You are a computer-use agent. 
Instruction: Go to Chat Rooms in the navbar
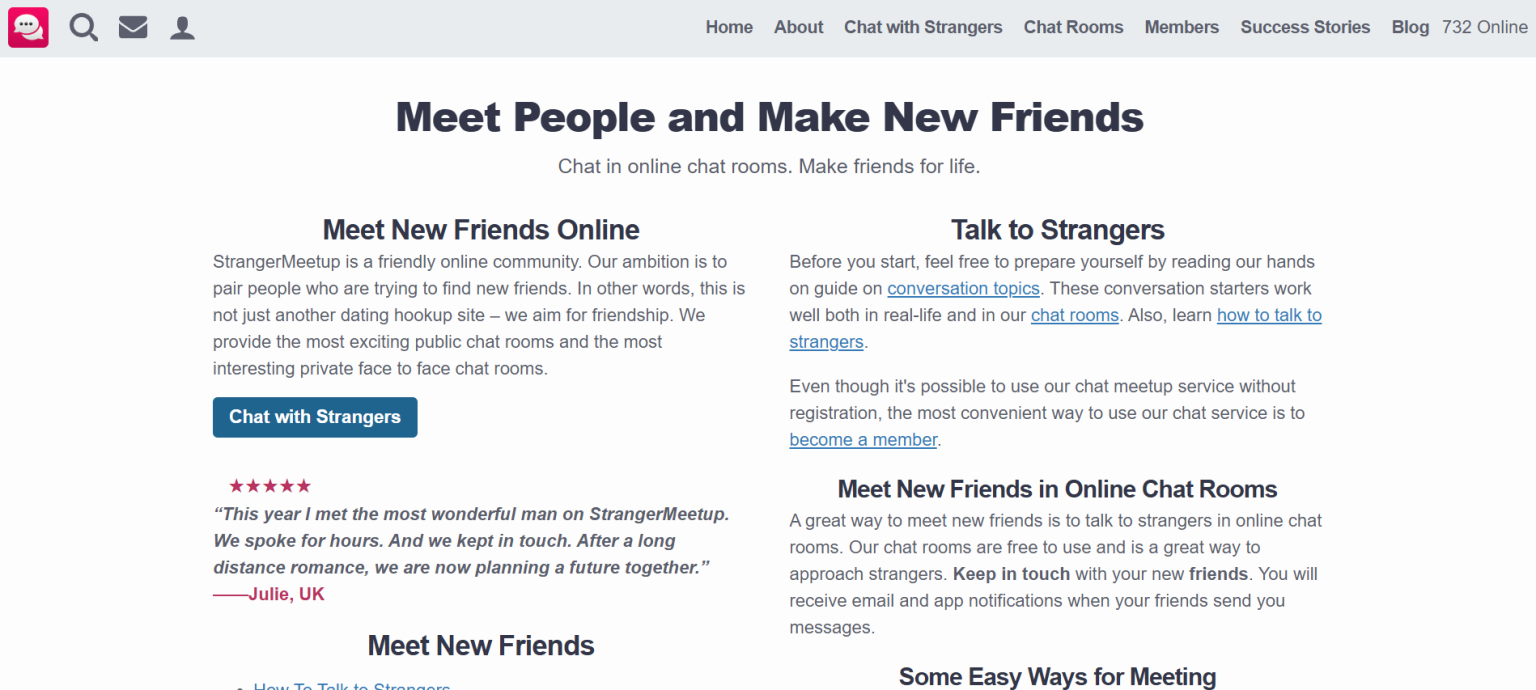click(x=1073, y=27)
